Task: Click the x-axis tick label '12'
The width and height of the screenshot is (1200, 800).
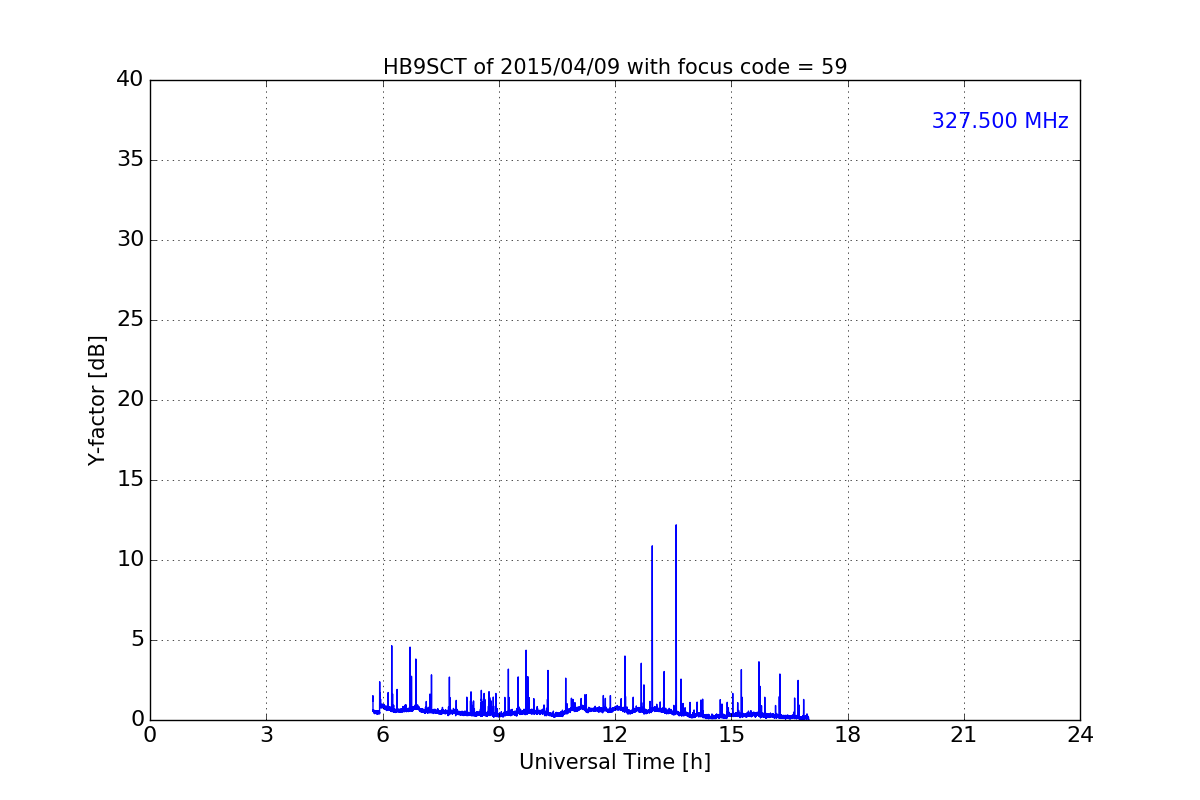Action: coord(615,735)
